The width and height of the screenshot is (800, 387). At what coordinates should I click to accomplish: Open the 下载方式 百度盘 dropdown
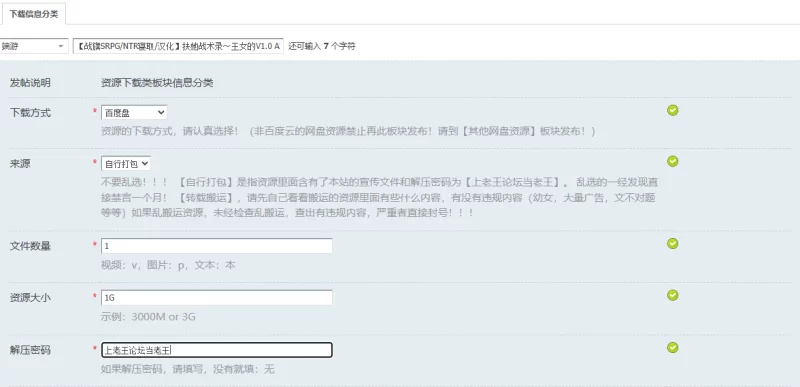point(134,113)
